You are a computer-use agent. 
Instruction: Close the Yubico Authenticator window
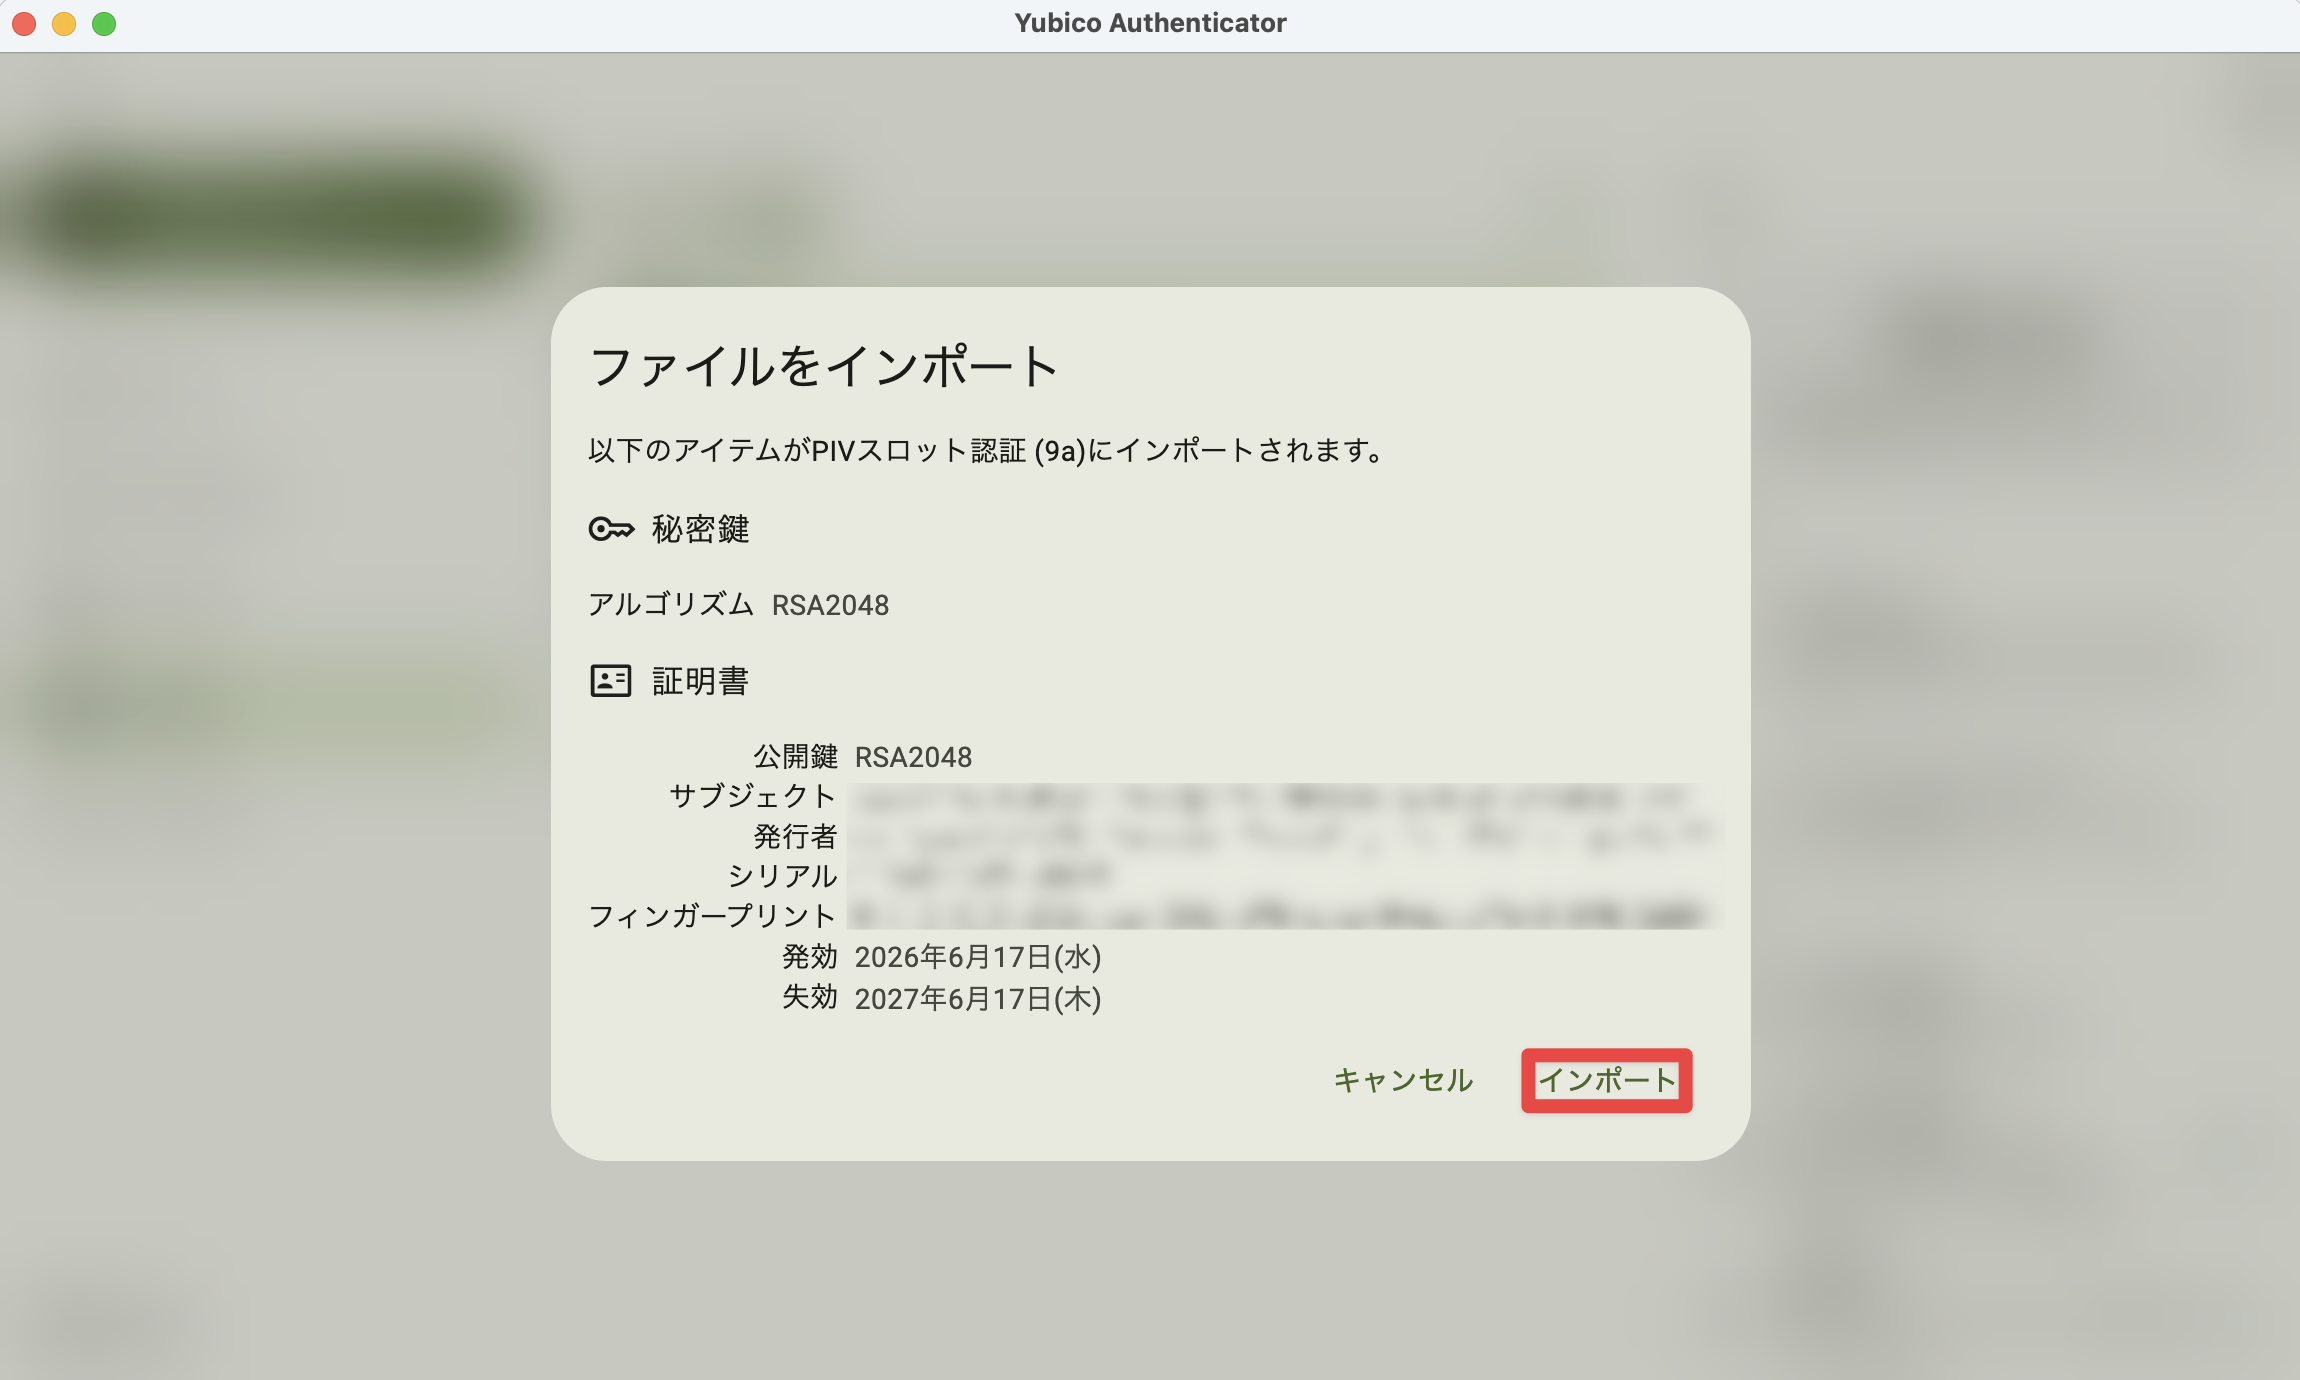[x=24, y=24]
